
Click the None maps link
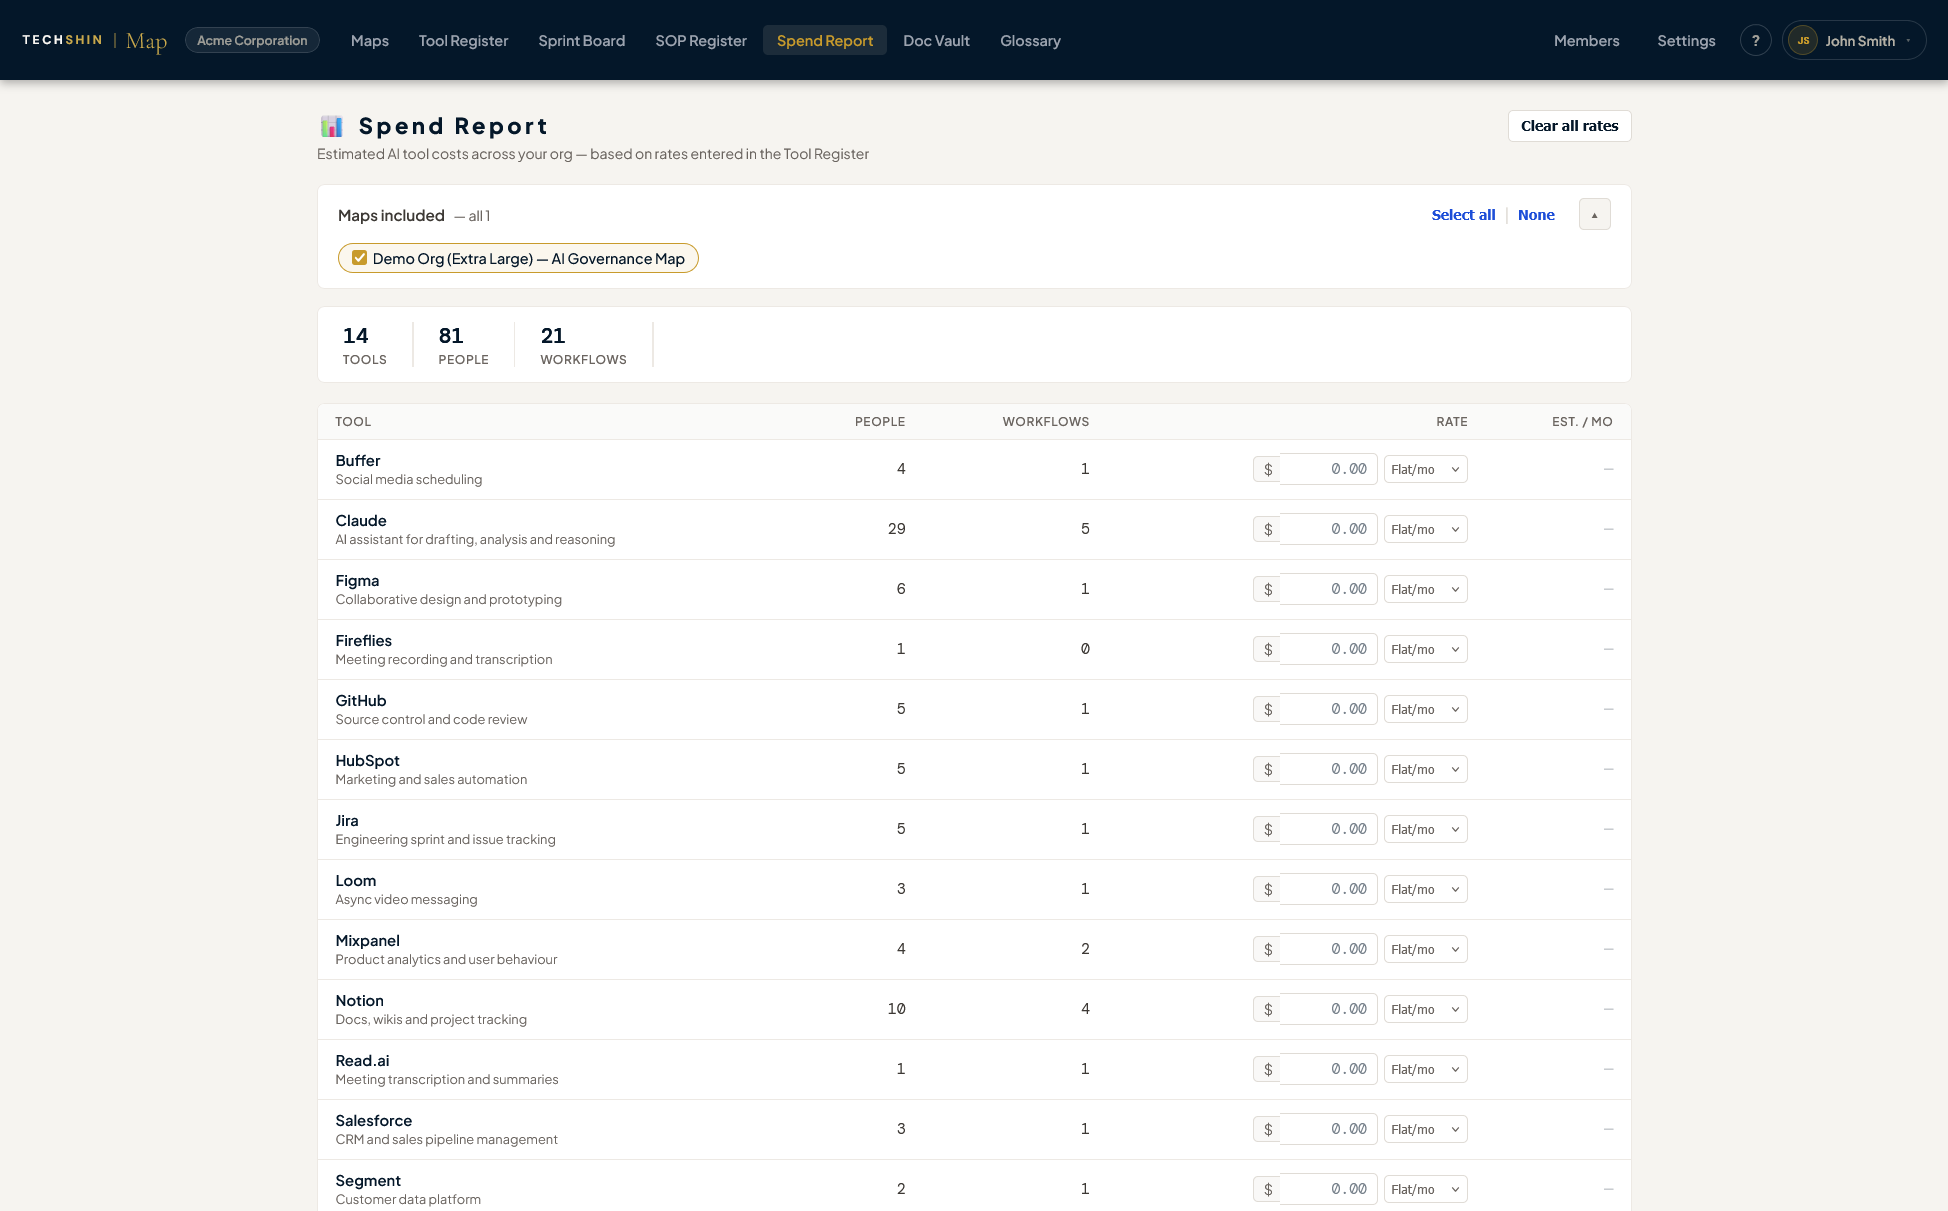coord(1536,214)
